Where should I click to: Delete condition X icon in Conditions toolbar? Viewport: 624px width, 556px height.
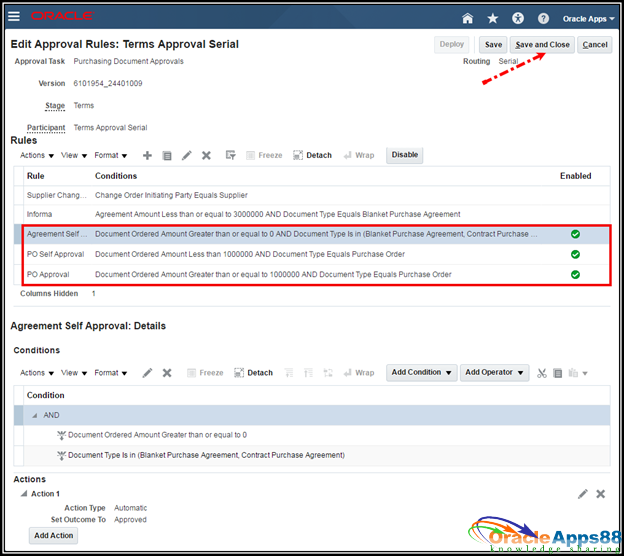pyautogui.click(x=167, y=373)
